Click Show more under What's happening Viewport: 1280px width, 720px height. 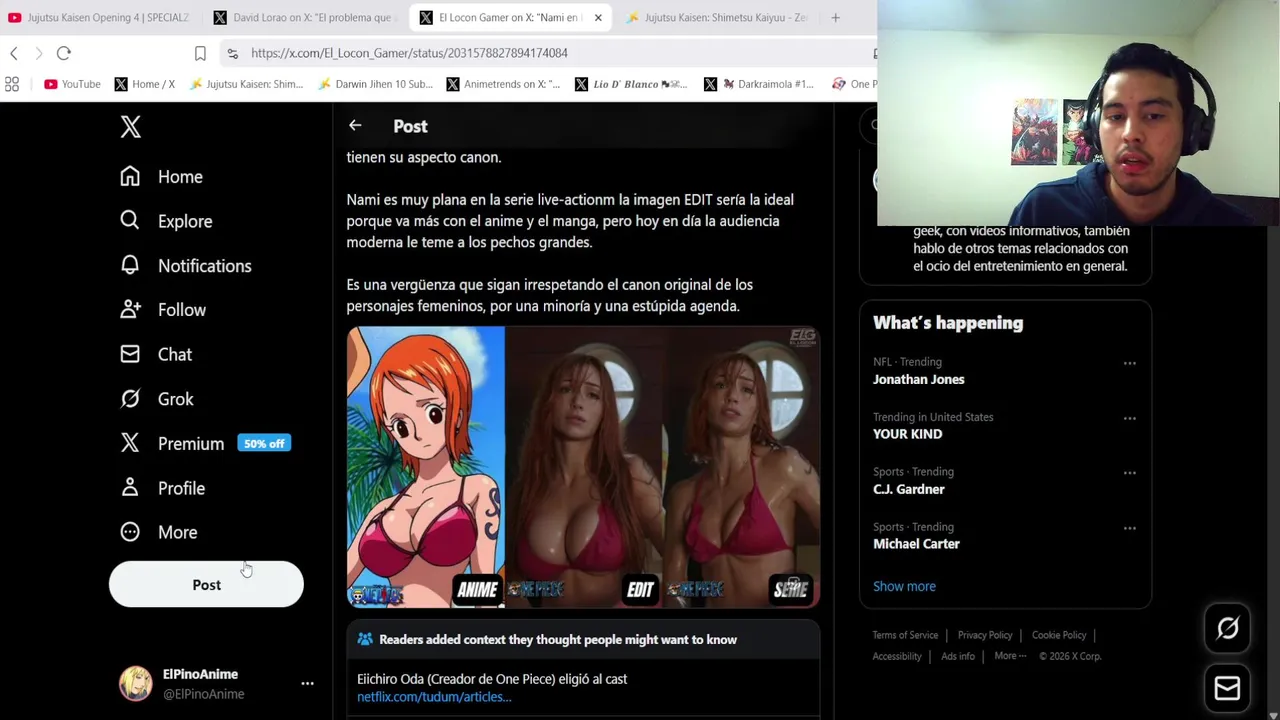pos(904,586)
